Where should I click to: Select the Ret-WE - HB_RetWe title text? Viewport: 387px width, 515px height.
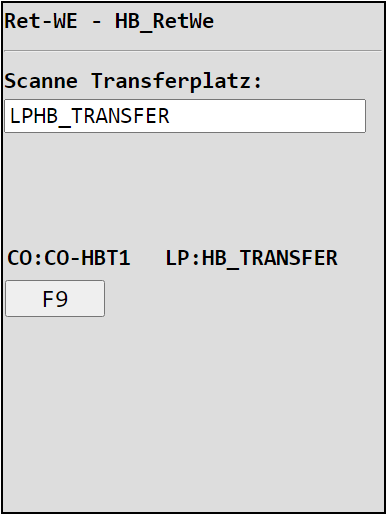(x=109, y=21)
